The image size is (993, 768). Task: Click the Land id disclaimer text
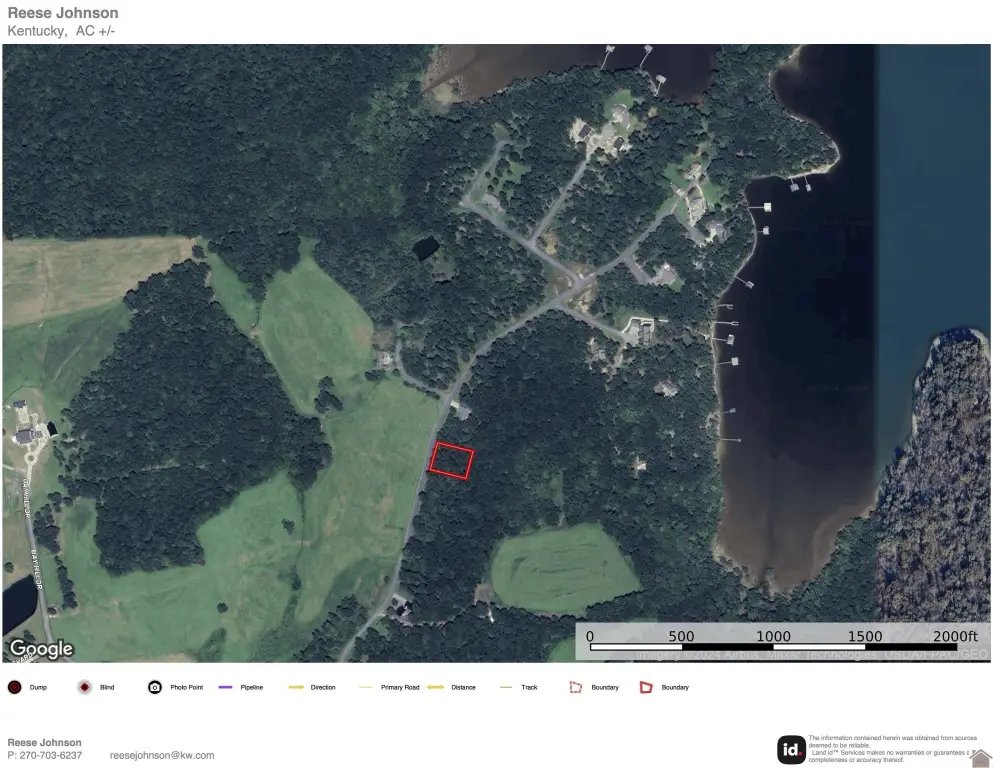[x=888, y=749]
